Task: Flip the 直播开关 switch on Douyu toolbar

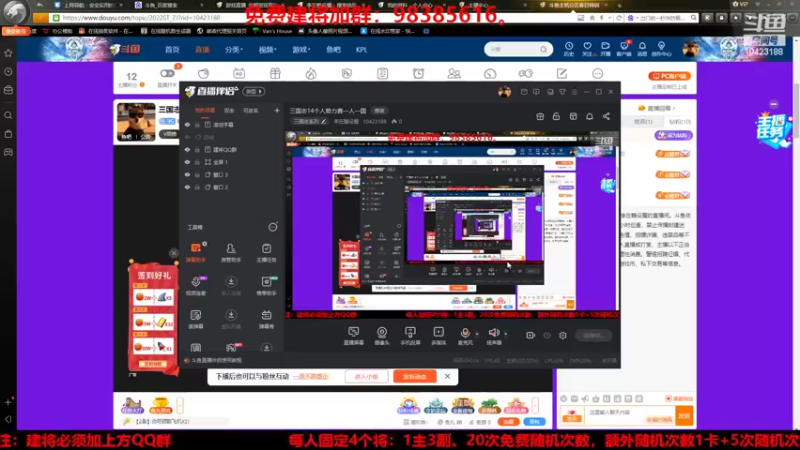Action: [167, 73]
